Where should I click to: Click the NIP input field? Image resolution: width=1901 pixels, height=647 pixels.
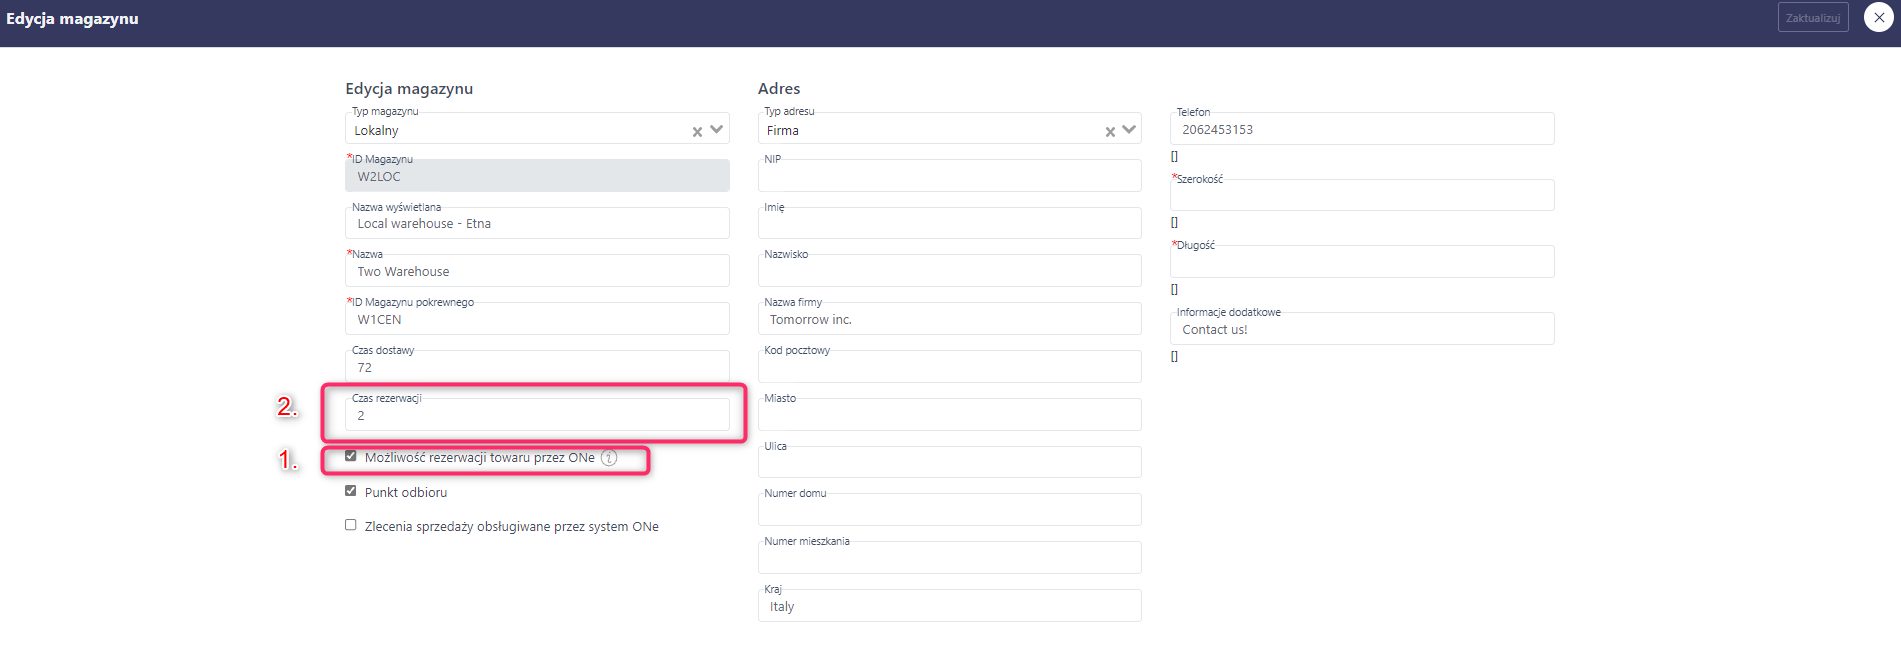[950, 175]
